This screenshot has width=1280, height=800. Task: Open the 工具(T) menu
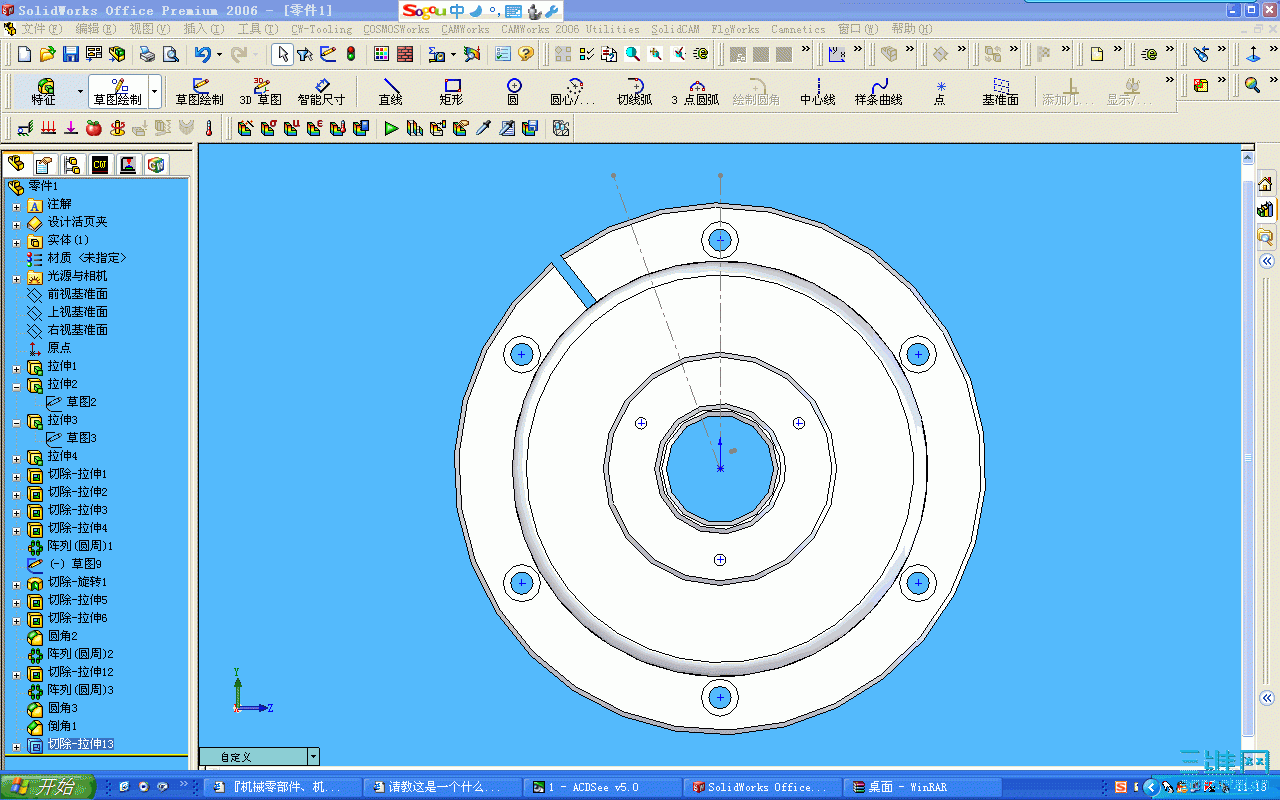coord(258,29)
